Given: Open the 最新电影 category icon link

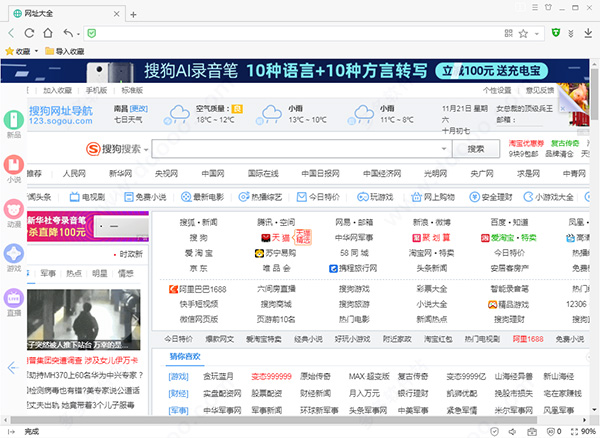Looking at the screenshot, I should [202, 197].
